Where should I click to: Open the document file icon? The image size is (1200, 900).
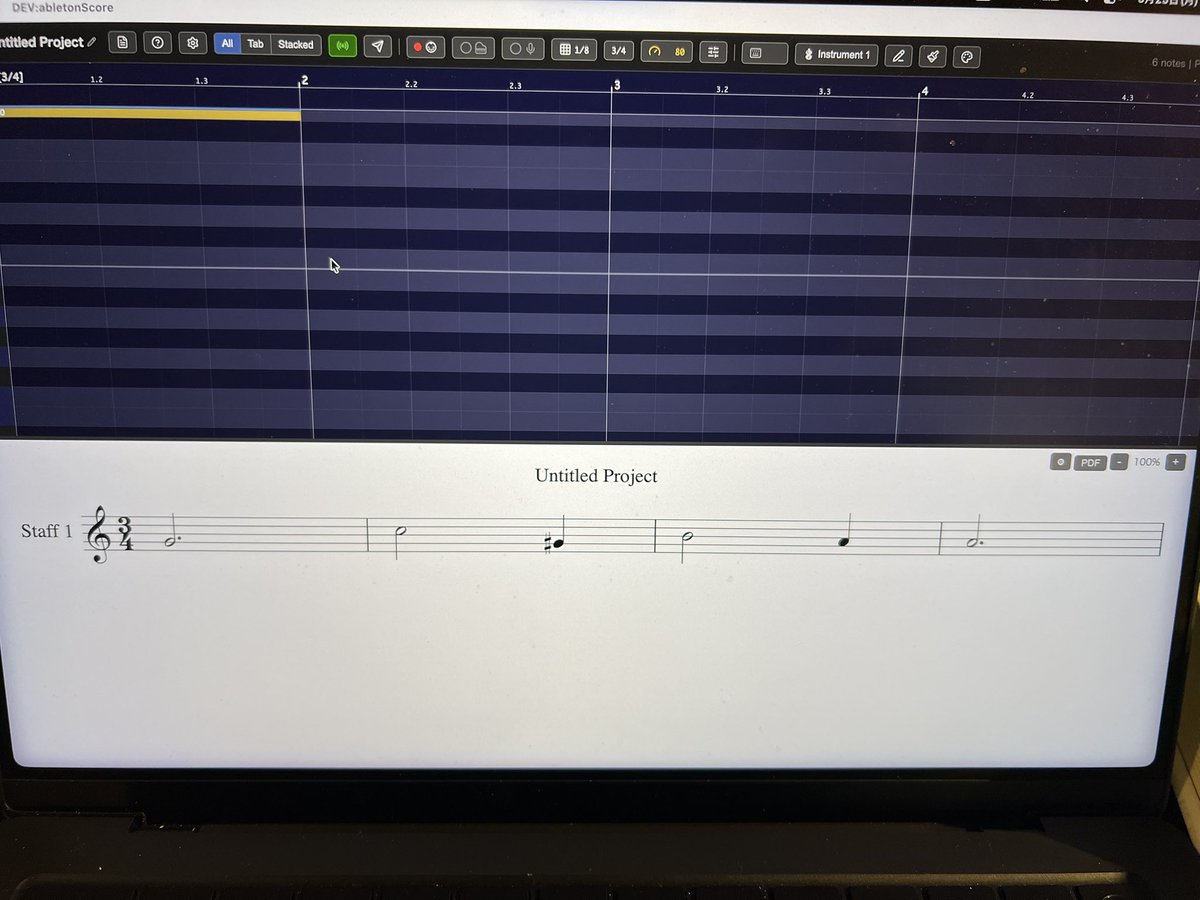point(122,42)
